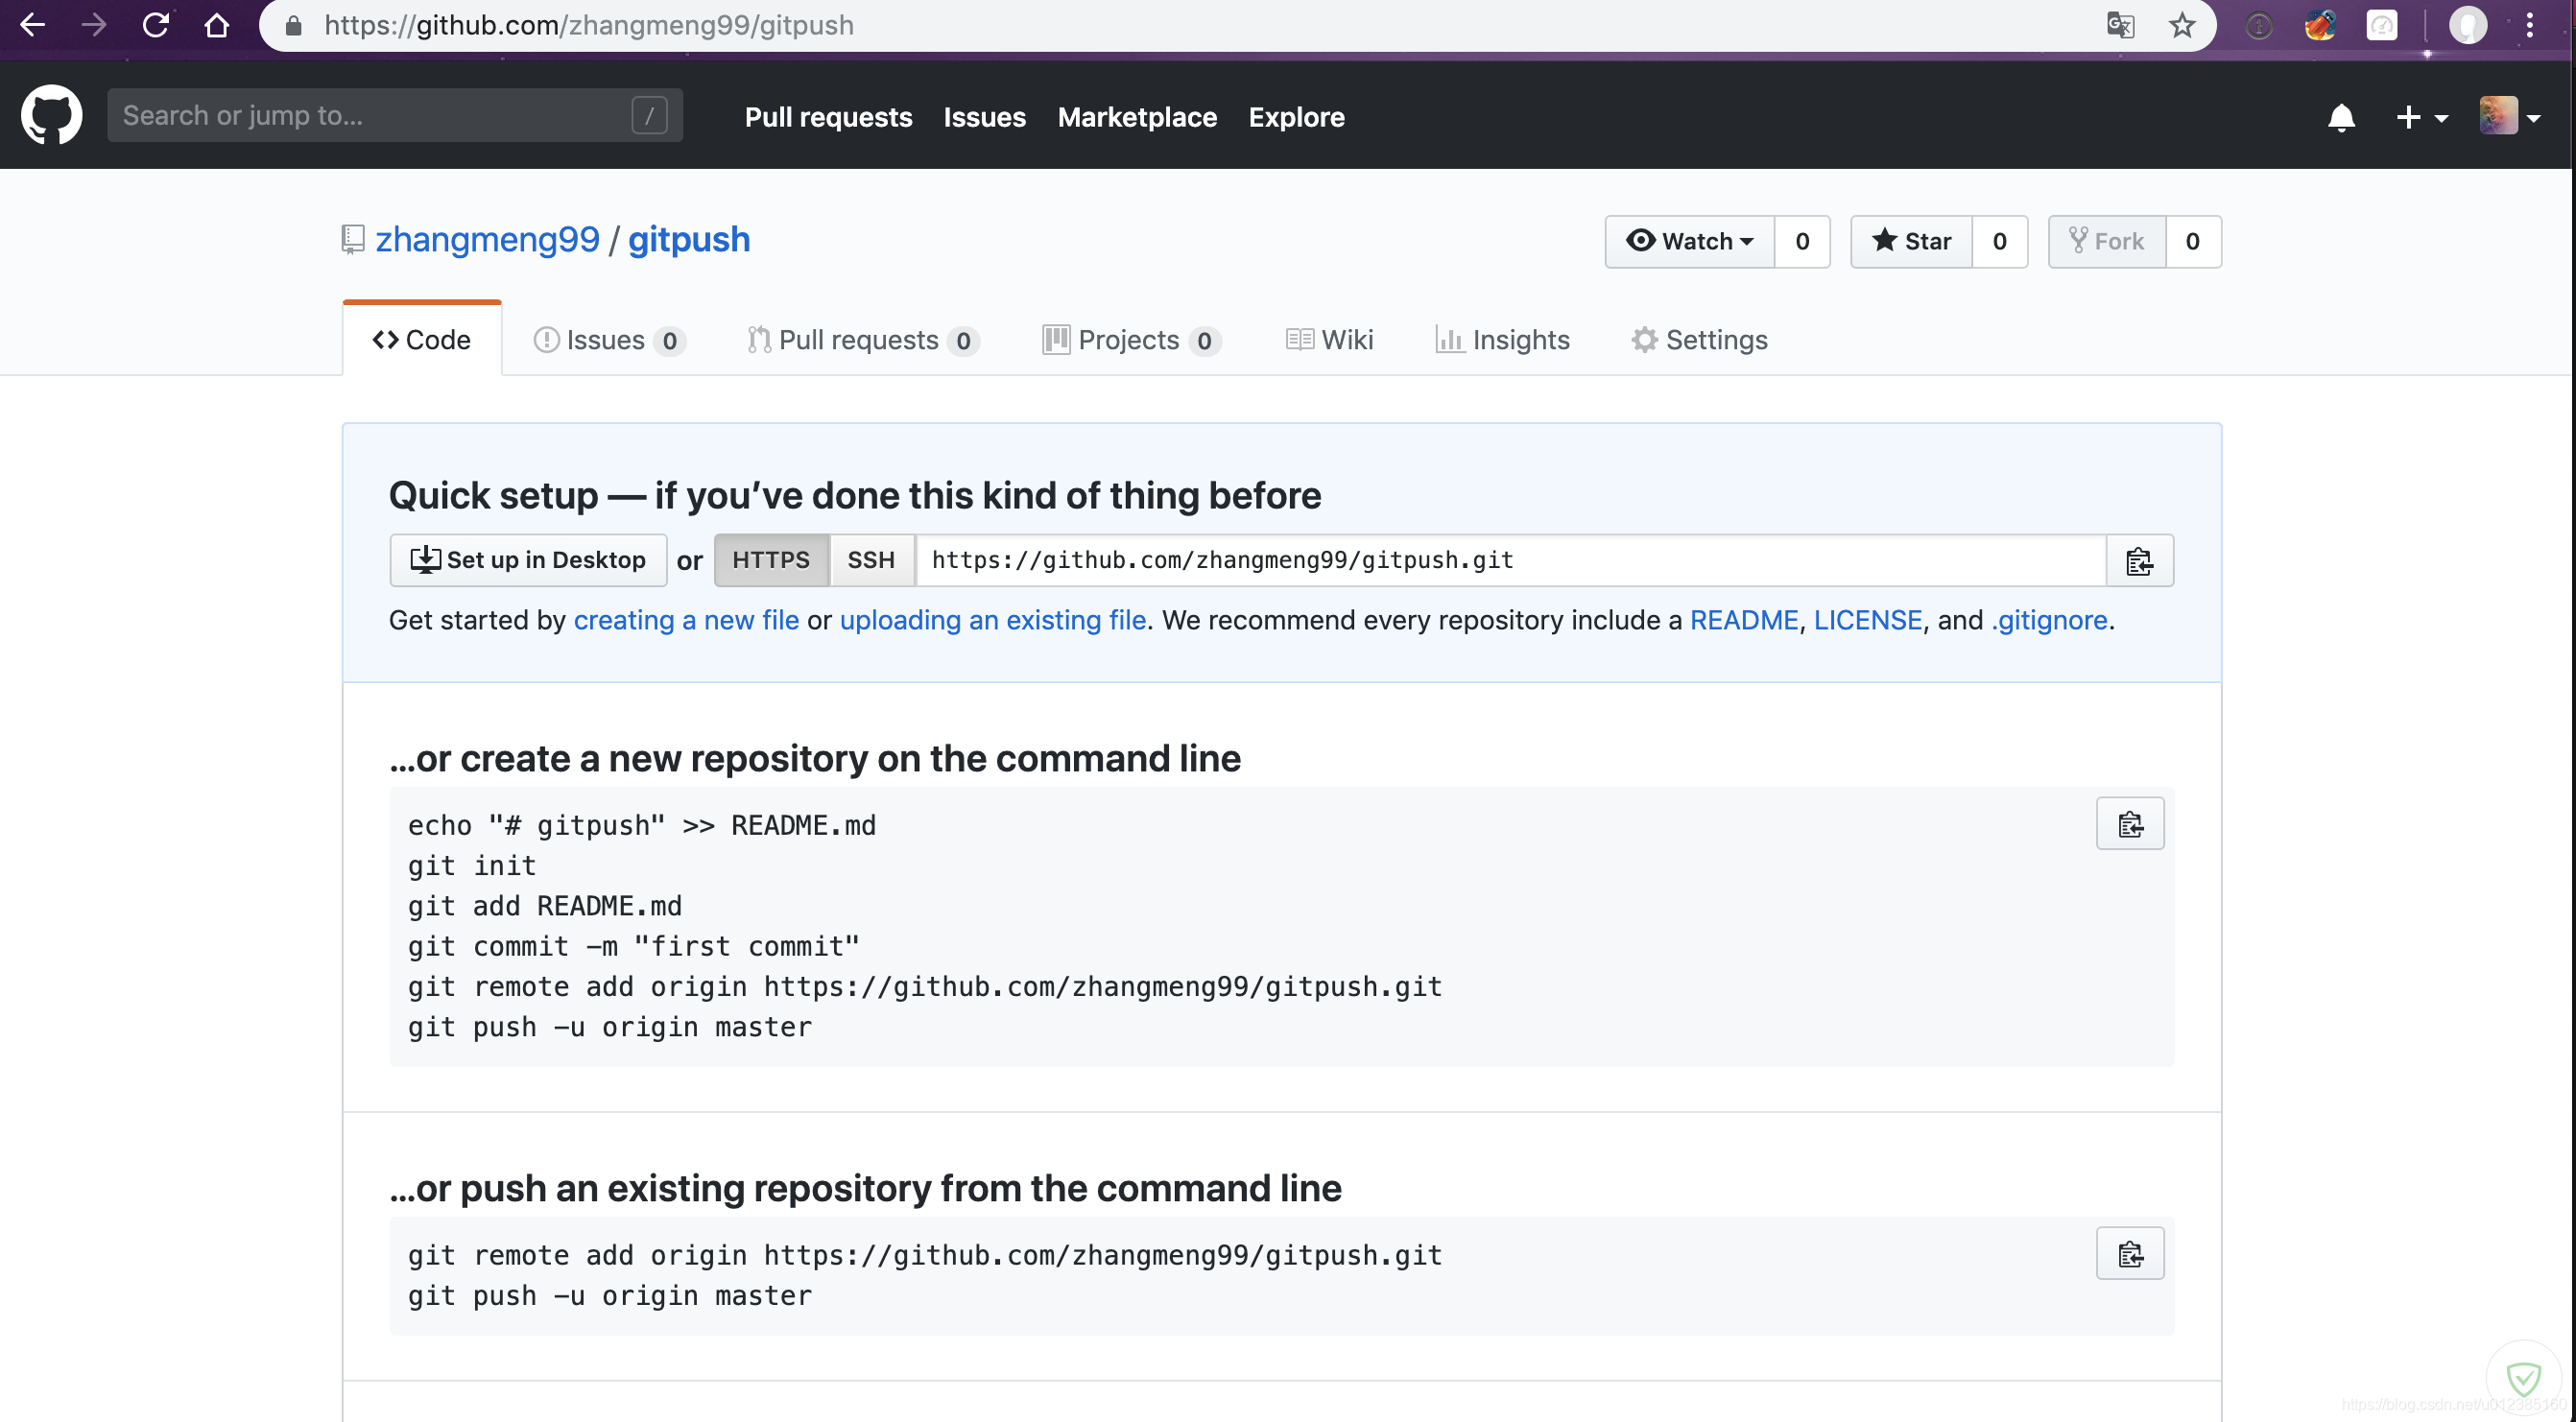Click the Chrome profile avatar icon
2576x1422 pixels.
[2467, 25]
